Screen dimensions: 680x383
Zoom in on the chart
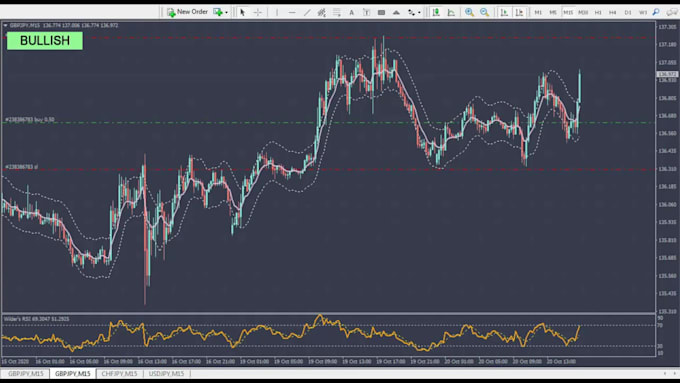point(469,13)
